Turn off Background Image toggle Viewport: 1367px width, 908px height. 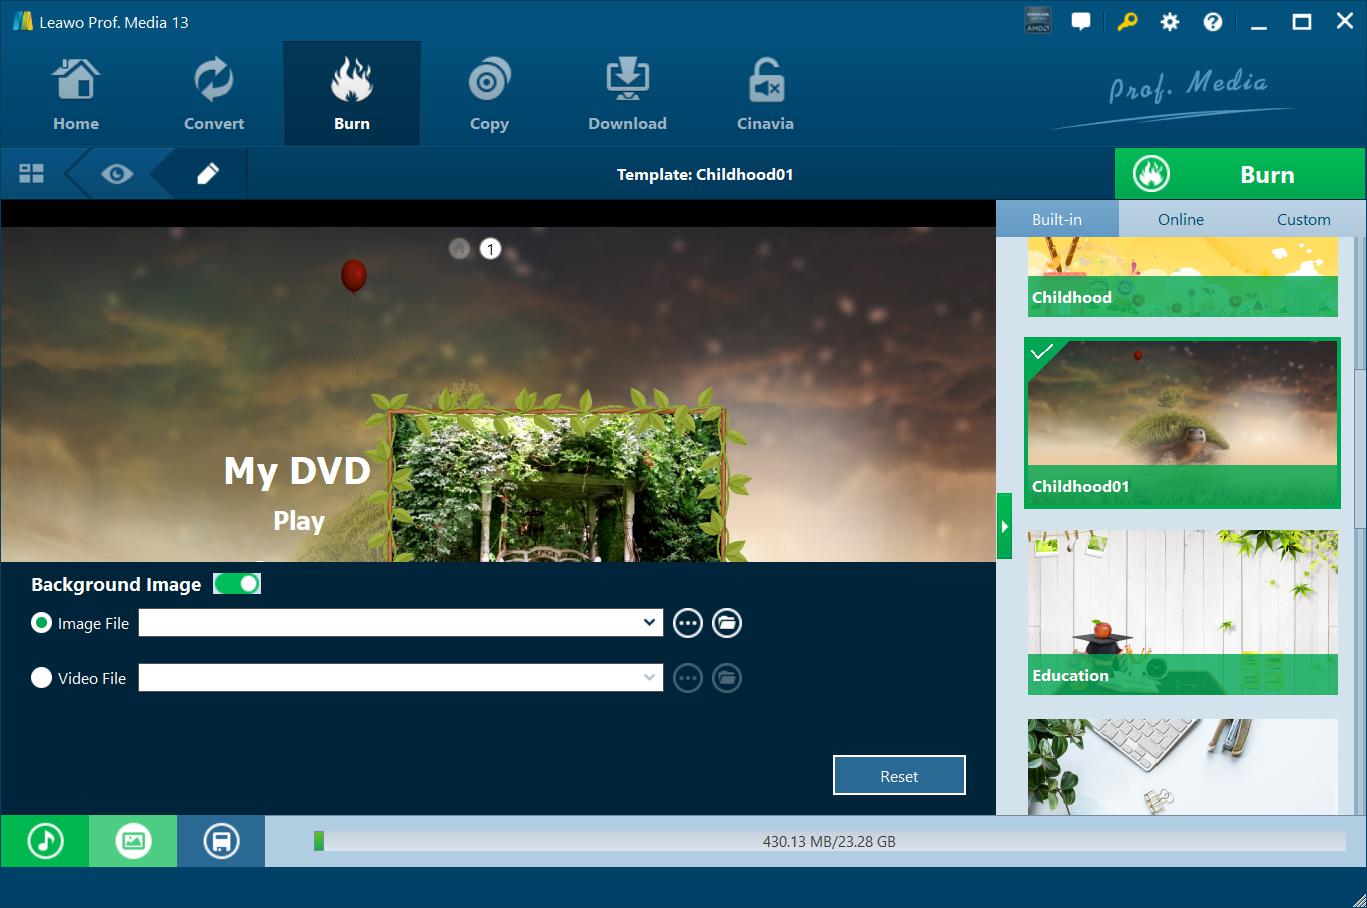[x=237, y=584]
